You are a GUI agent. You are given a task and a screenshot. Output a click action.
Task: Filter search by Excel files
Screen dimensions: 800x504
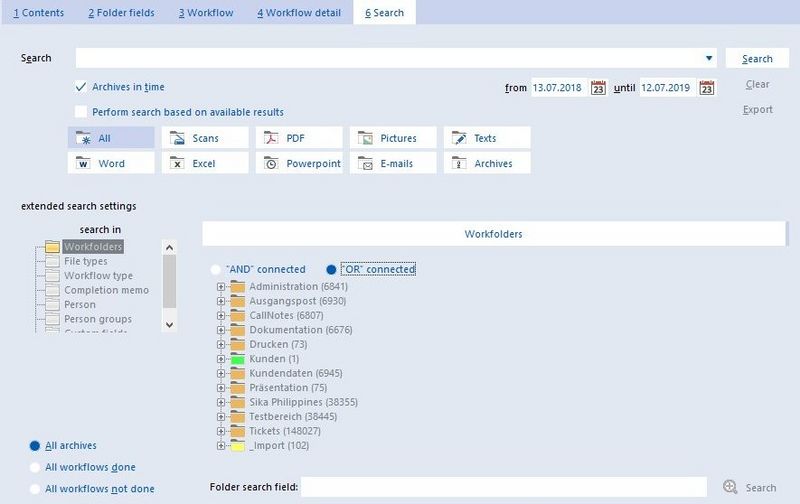(x=176, y=163)
